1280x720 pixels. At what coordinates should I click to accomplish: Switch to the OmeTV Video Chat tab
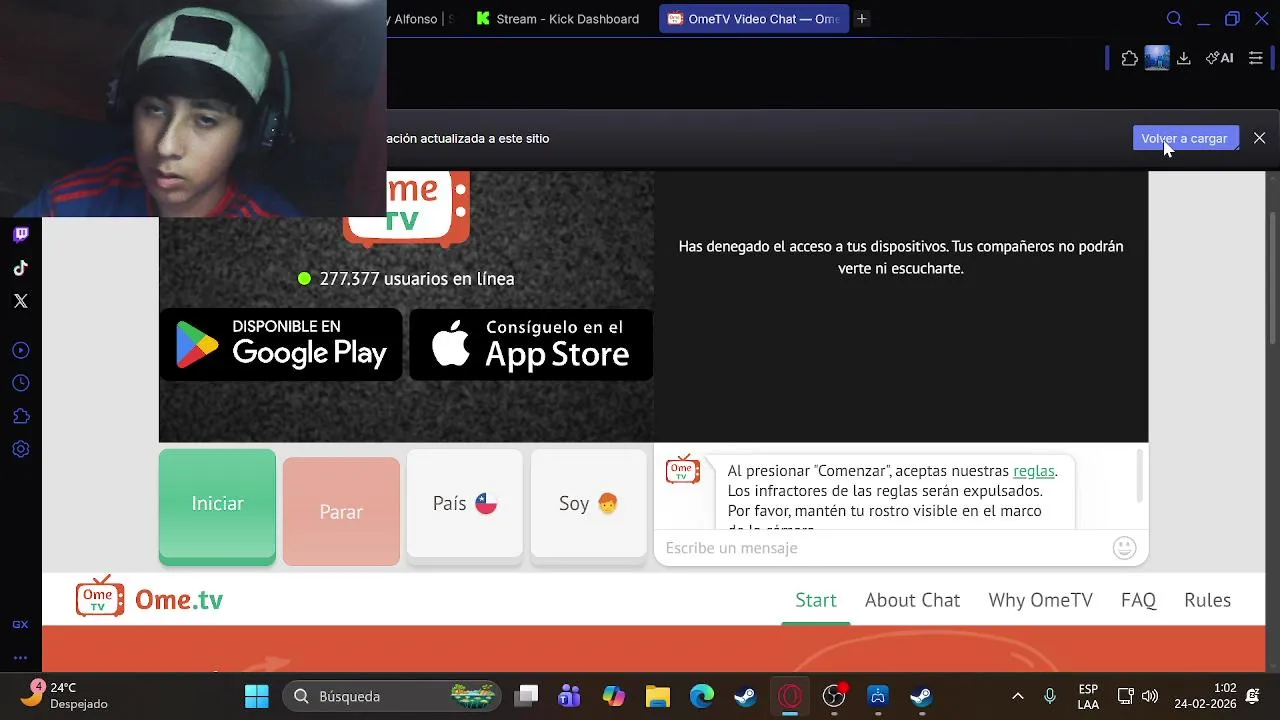754,18
